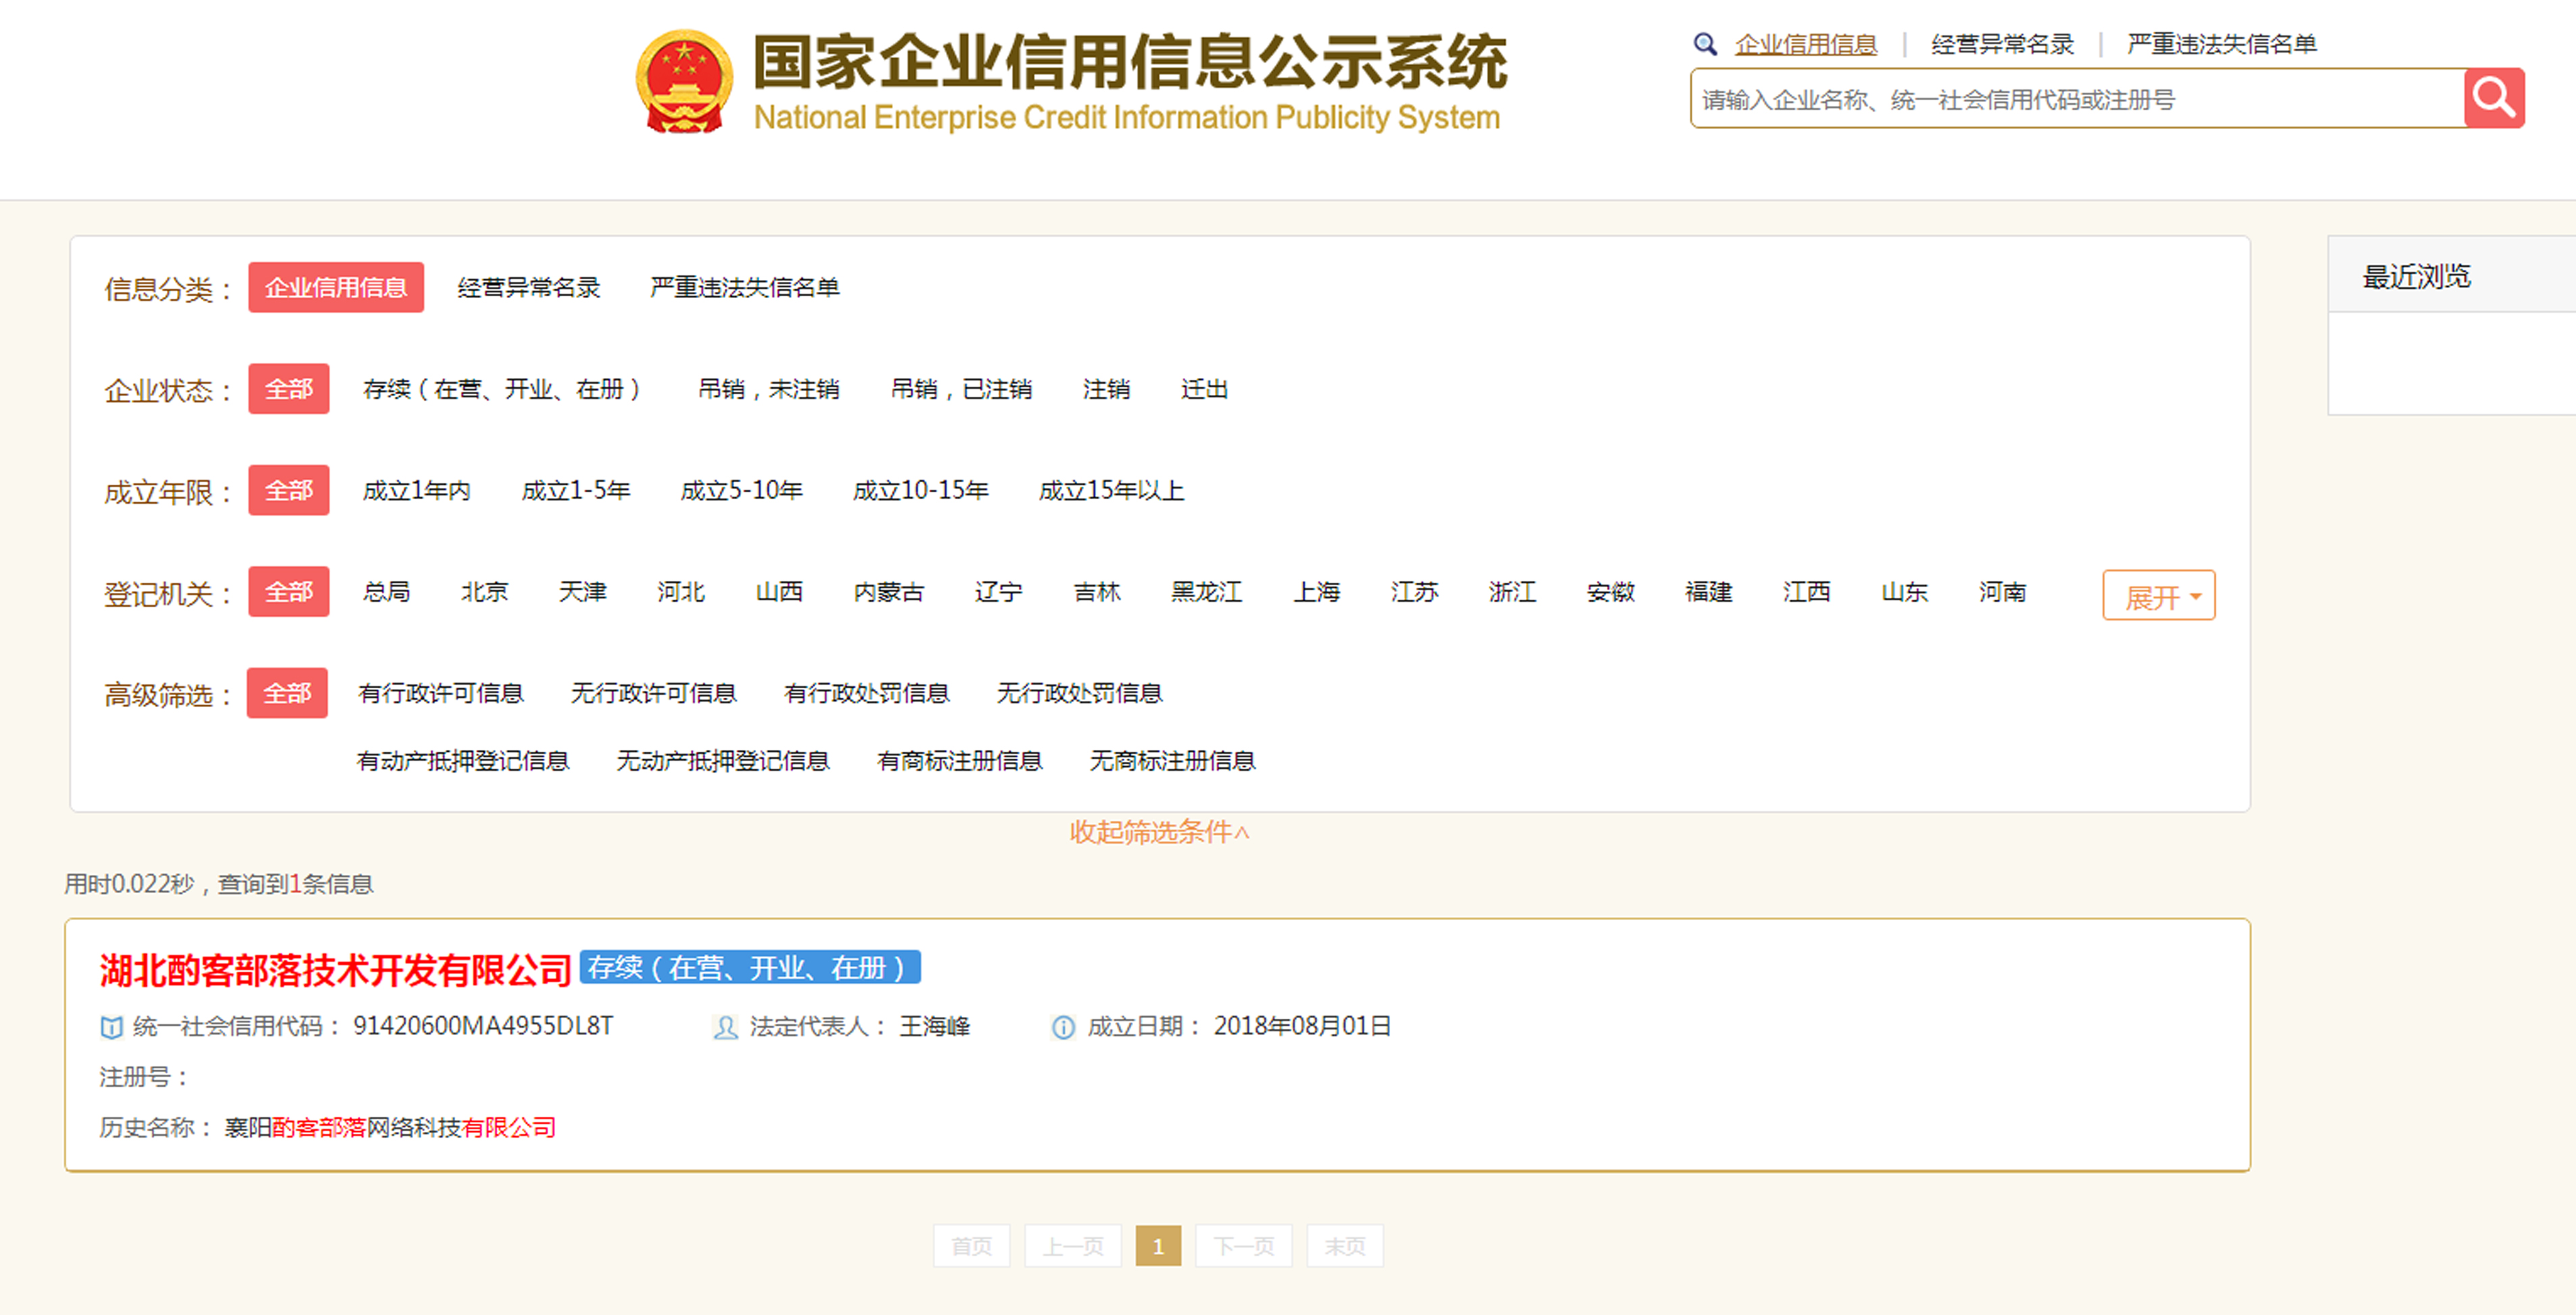Image resolution: width=2576 pixels, height=1315 pixels.
Task: Select 成立1-5年 establishment filter
Action: [x=575, y=491]
